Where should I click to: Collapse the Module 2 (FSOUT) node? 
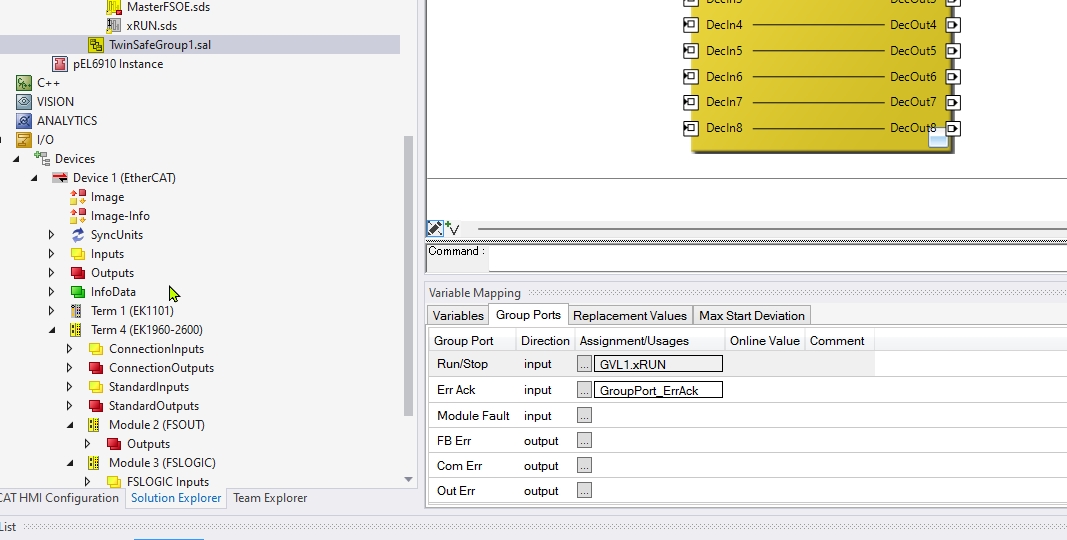coord(70,425)
